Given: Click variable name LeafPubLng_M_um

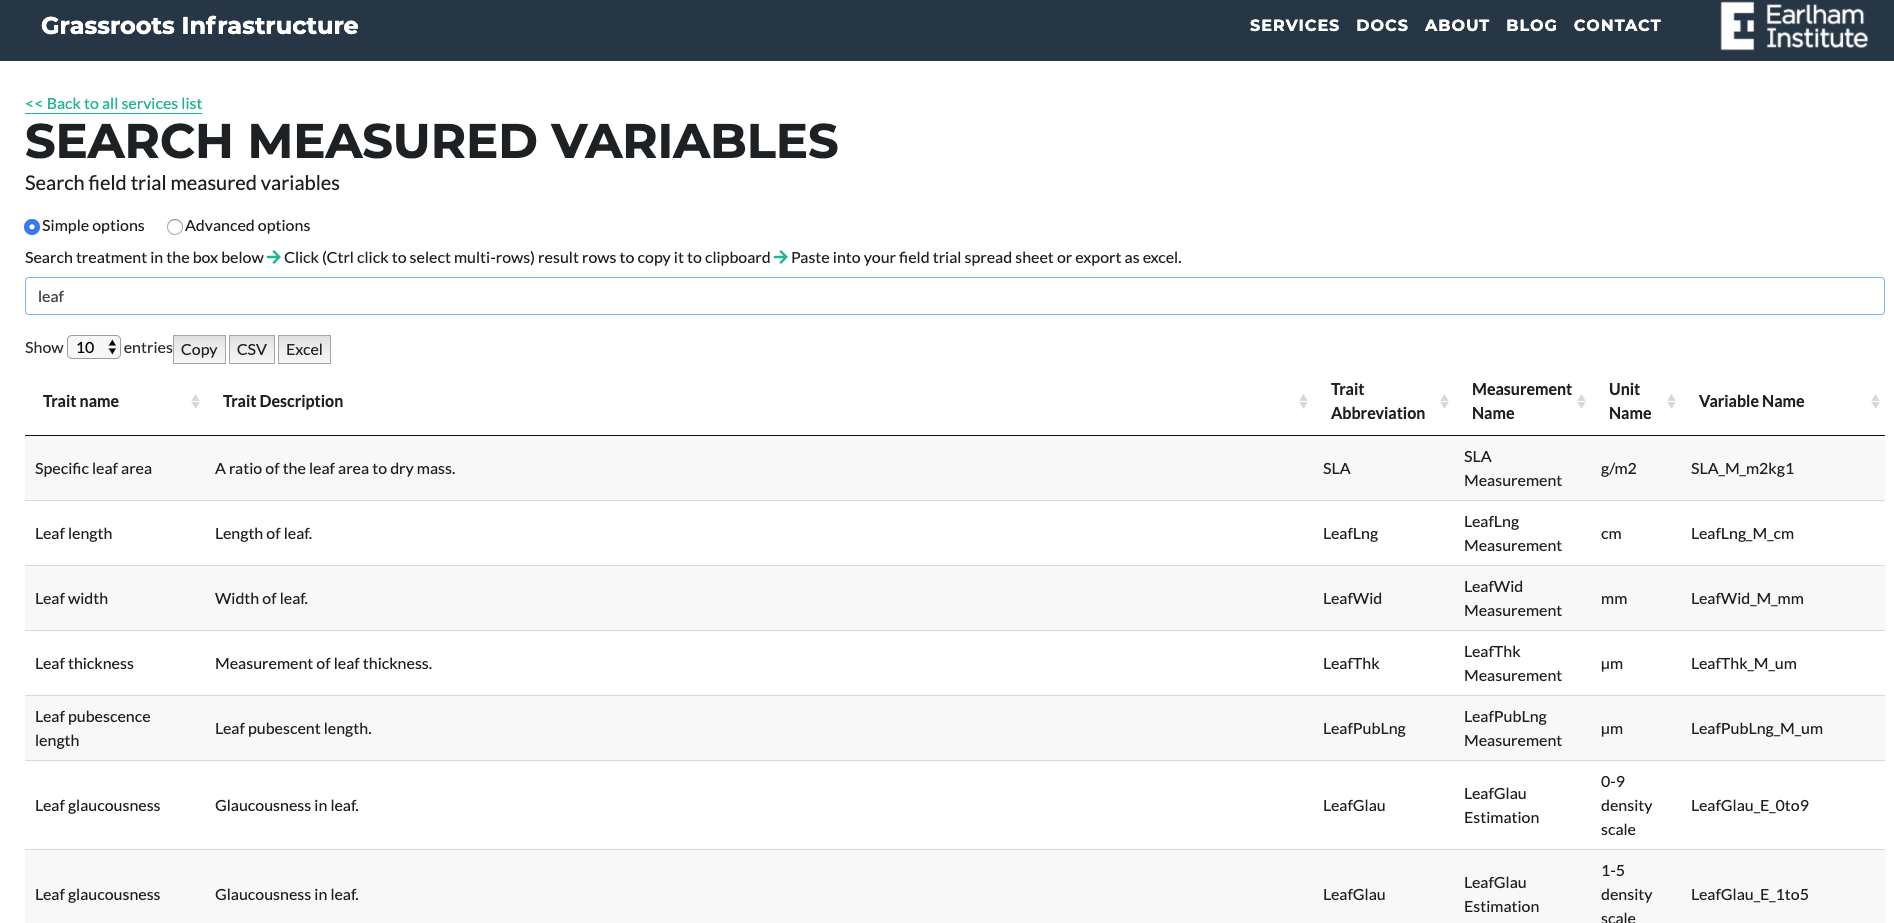Looking at the screenshot, I should coord(1756,728).
